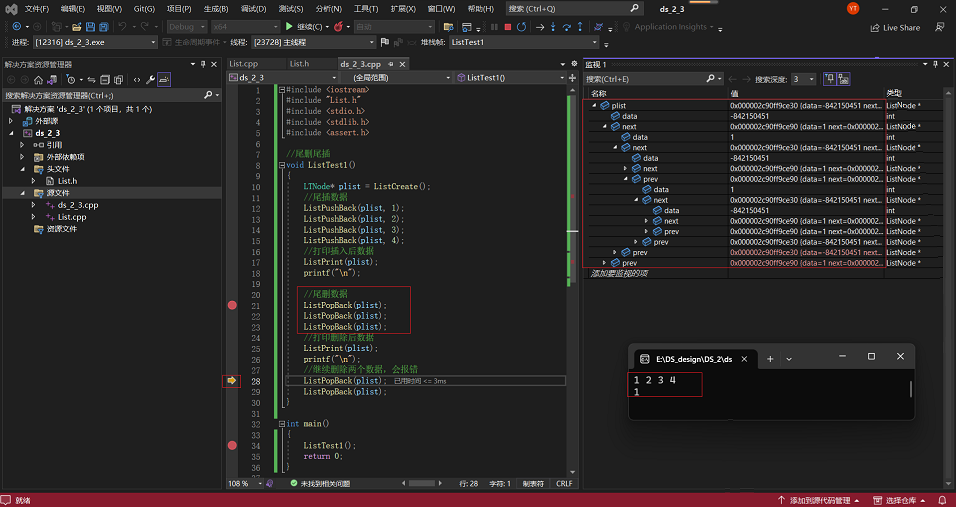The width and height of the screenshot is (956, 507).
Task: Toggle the breakpoint on line 34
Action: click(232, 445)
